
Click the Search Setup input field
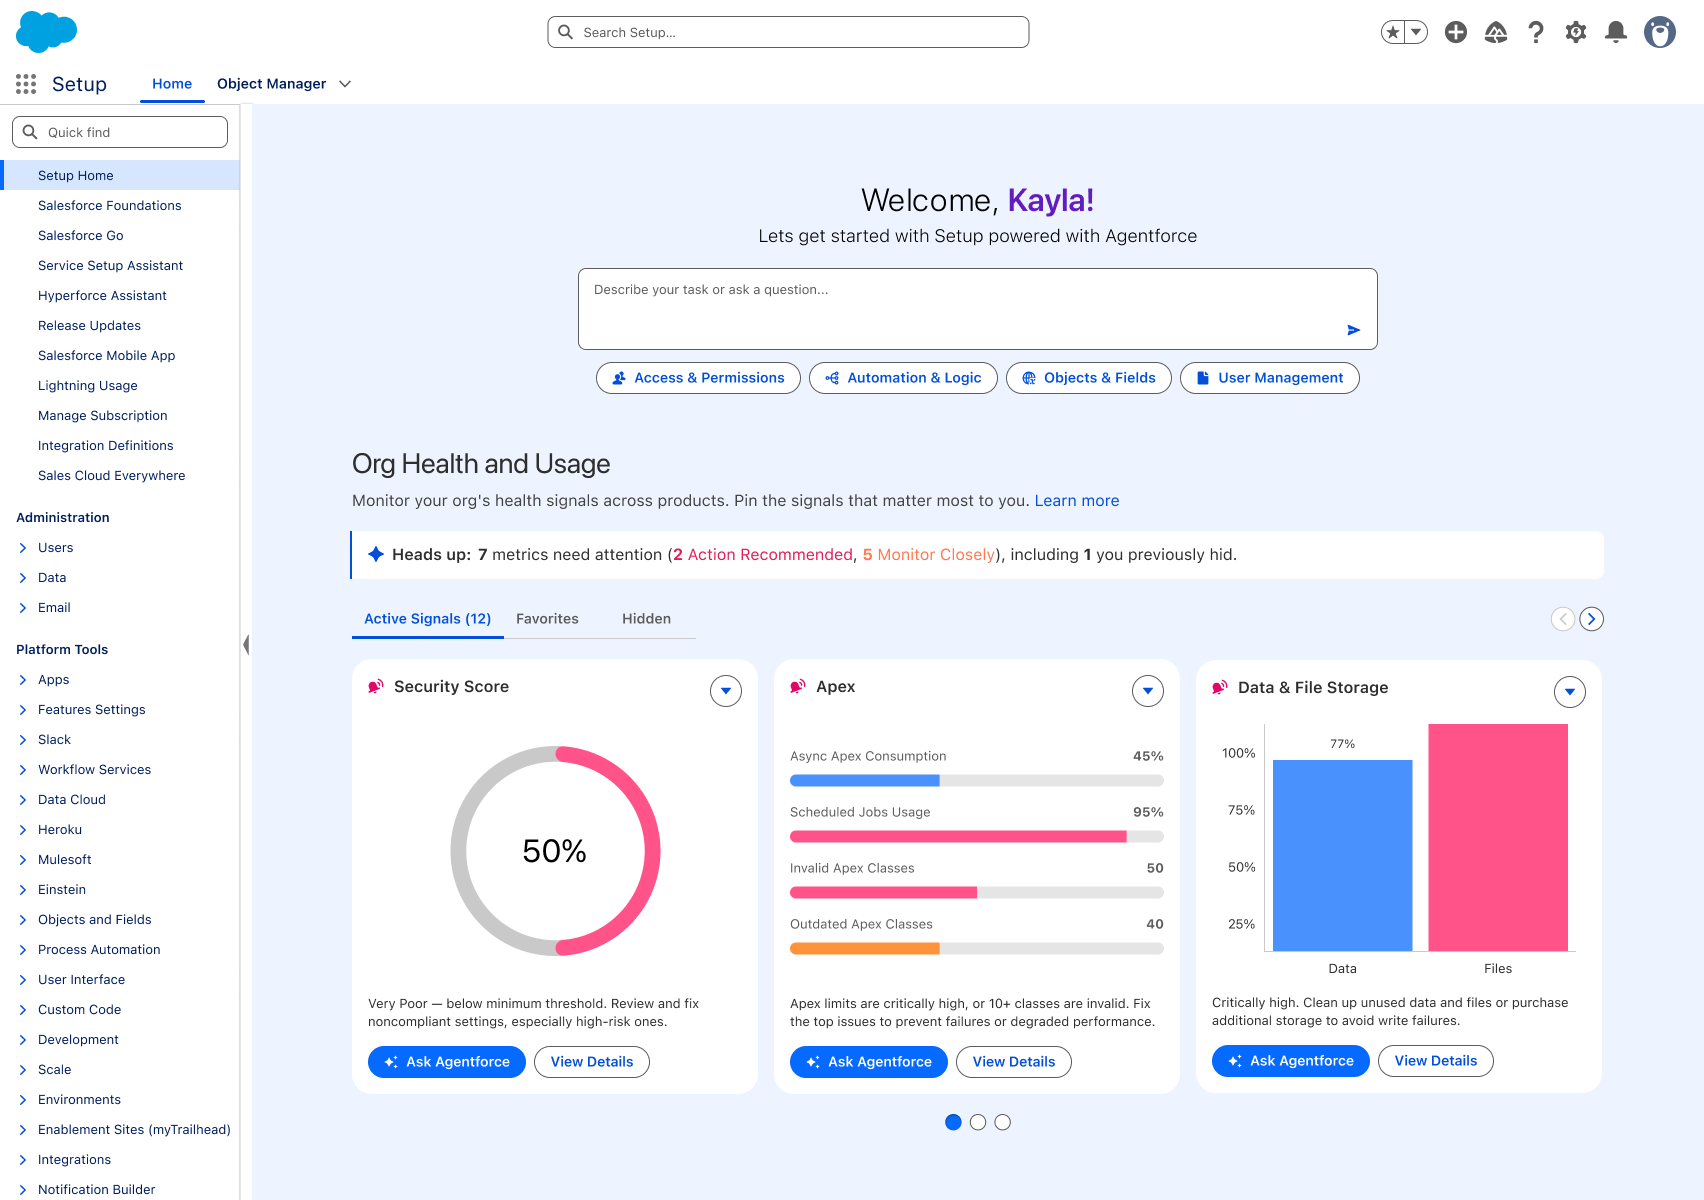coord(788,32)
